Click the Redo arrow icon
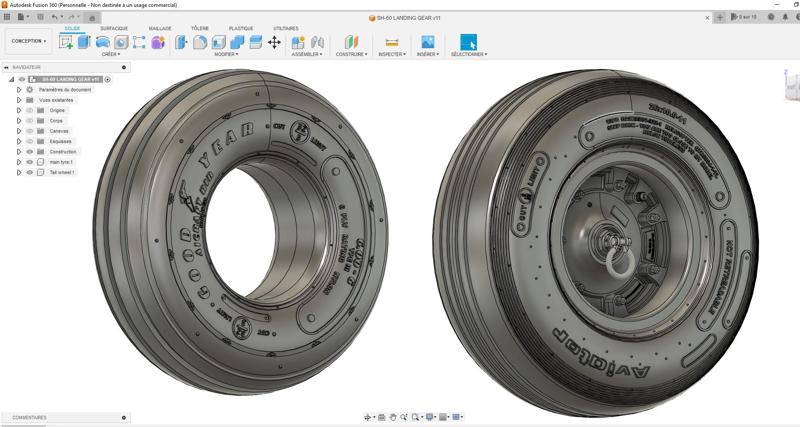 pyautogui.click(x=72, y=17)
